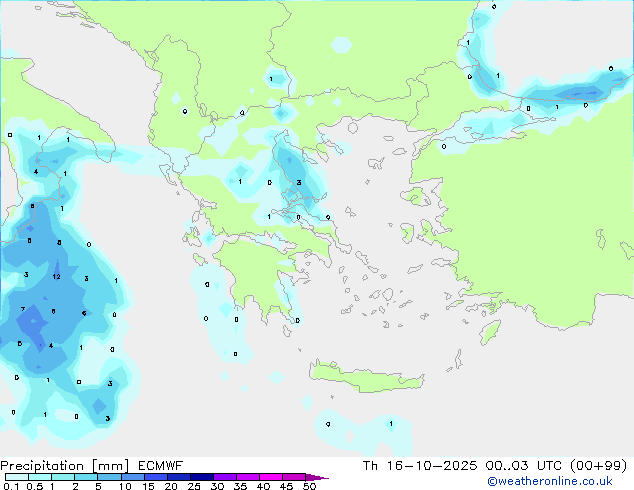
Task: Click the '7' precipitation value on the map
Action: [x=23, y=309]
